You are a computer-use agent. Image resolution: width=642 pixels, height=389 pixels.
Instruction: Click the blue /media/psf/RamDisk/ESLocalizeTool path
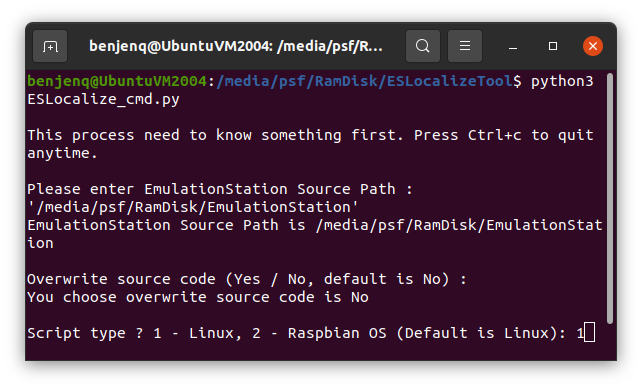pyautogui.click(x=364, y=81)
